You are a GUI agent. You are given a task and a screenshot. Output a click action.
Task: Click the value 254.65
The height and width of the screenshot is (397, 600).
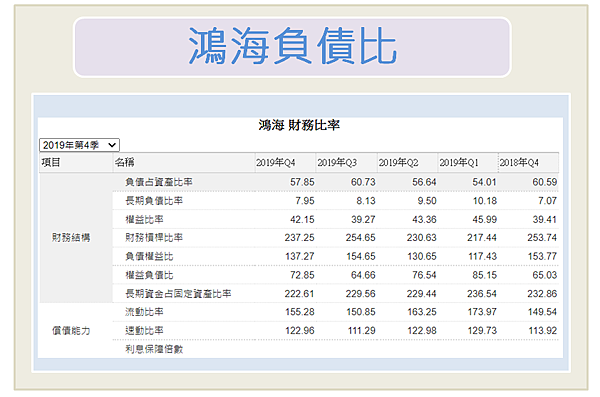tap(360, 238)
